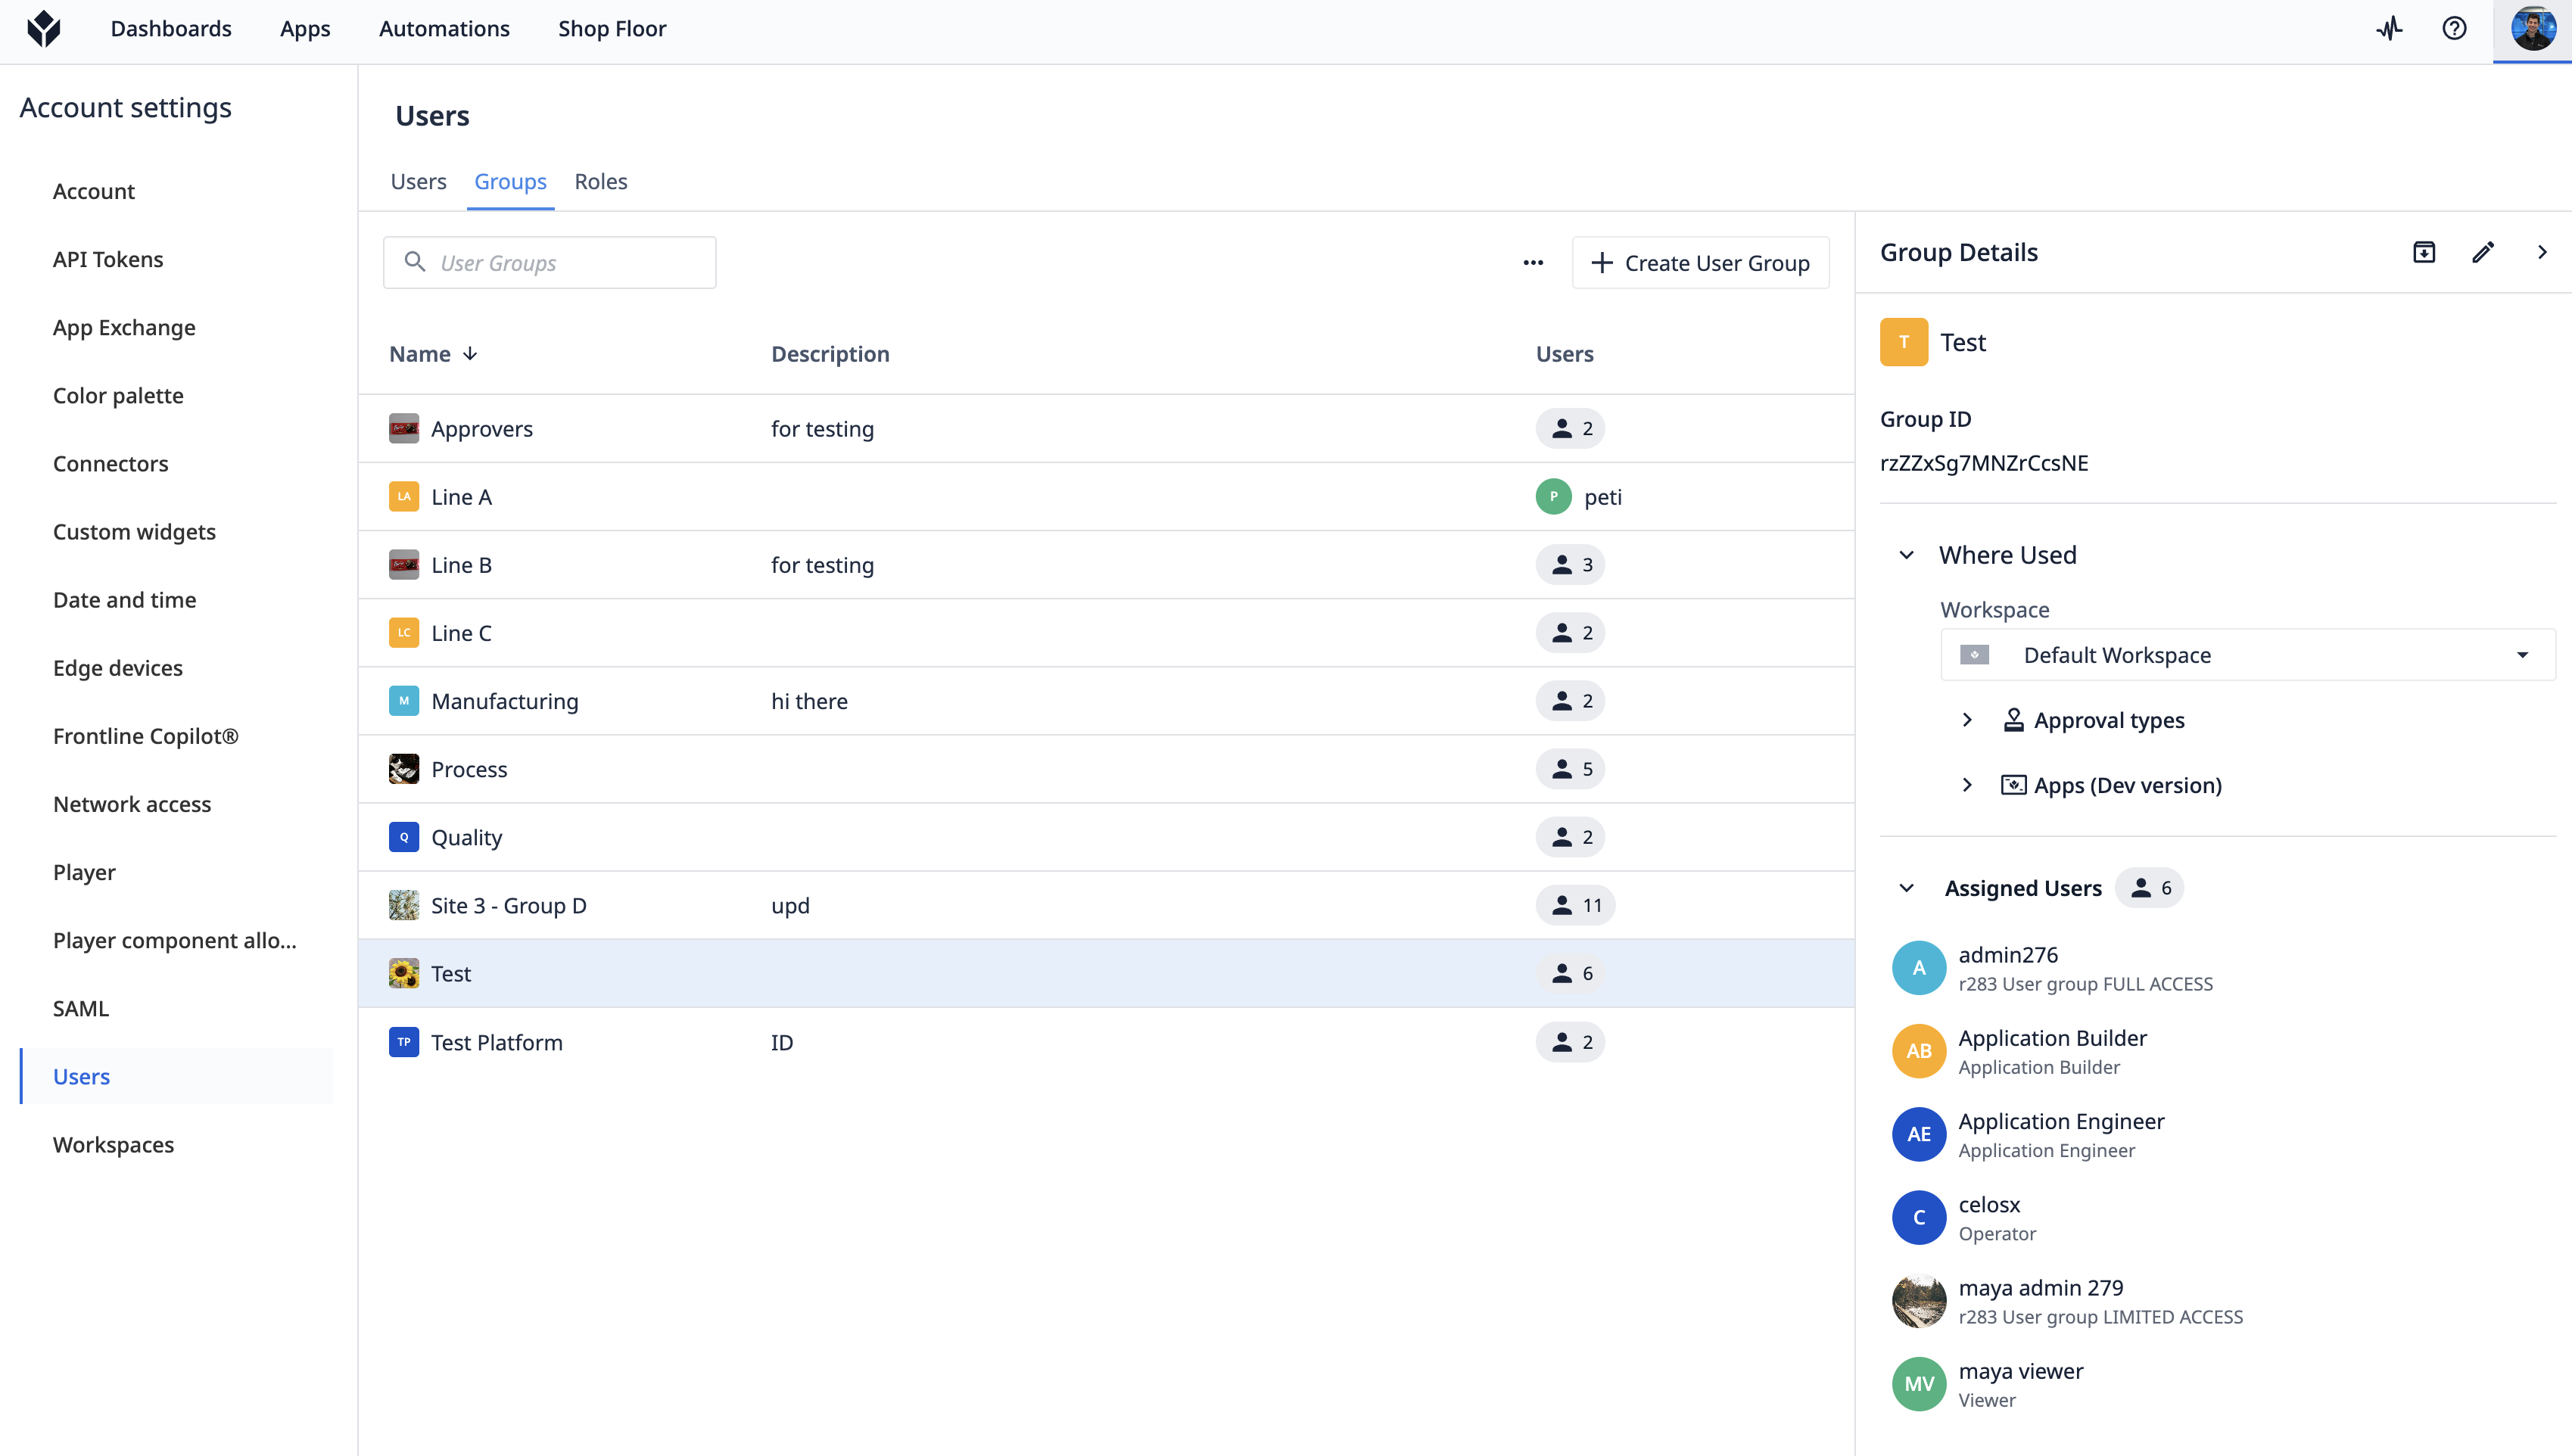Click the Quality group Q icon

[x=404, y=837]
